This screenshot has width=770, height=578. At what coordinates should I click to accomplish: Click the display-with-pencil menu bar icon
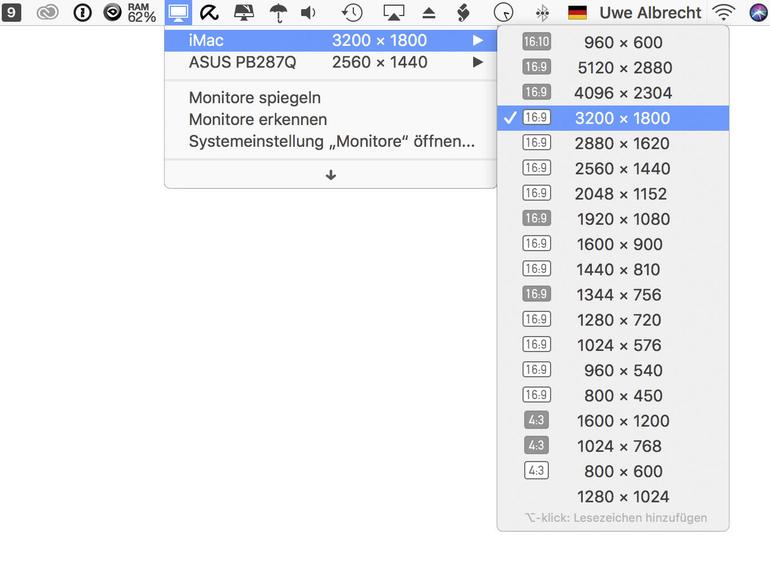click(x=244, y=13)
